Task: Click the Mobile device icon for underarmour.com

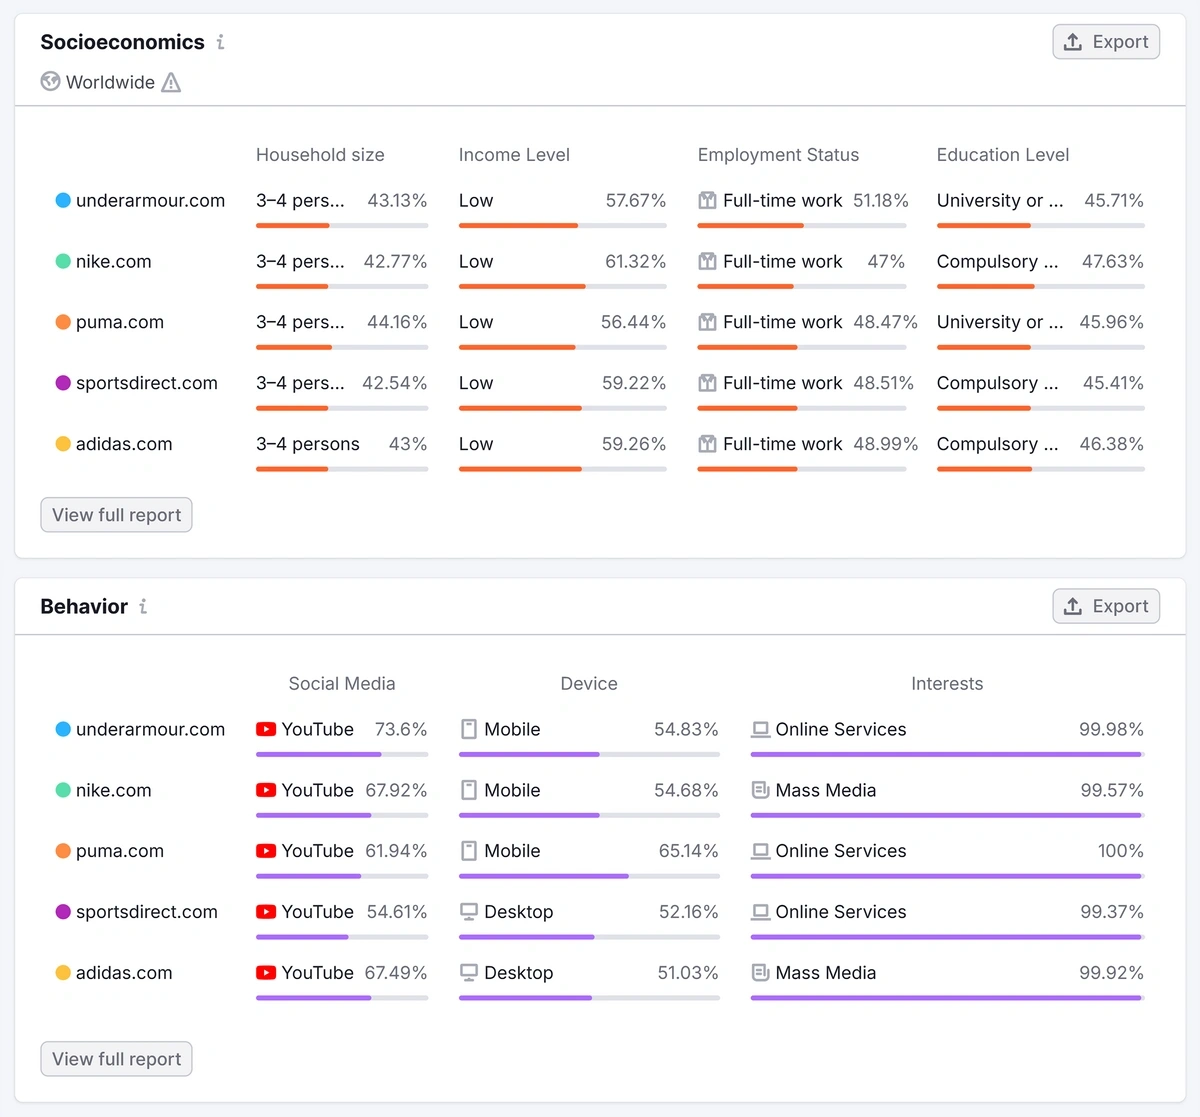Action: coord(468,729)
